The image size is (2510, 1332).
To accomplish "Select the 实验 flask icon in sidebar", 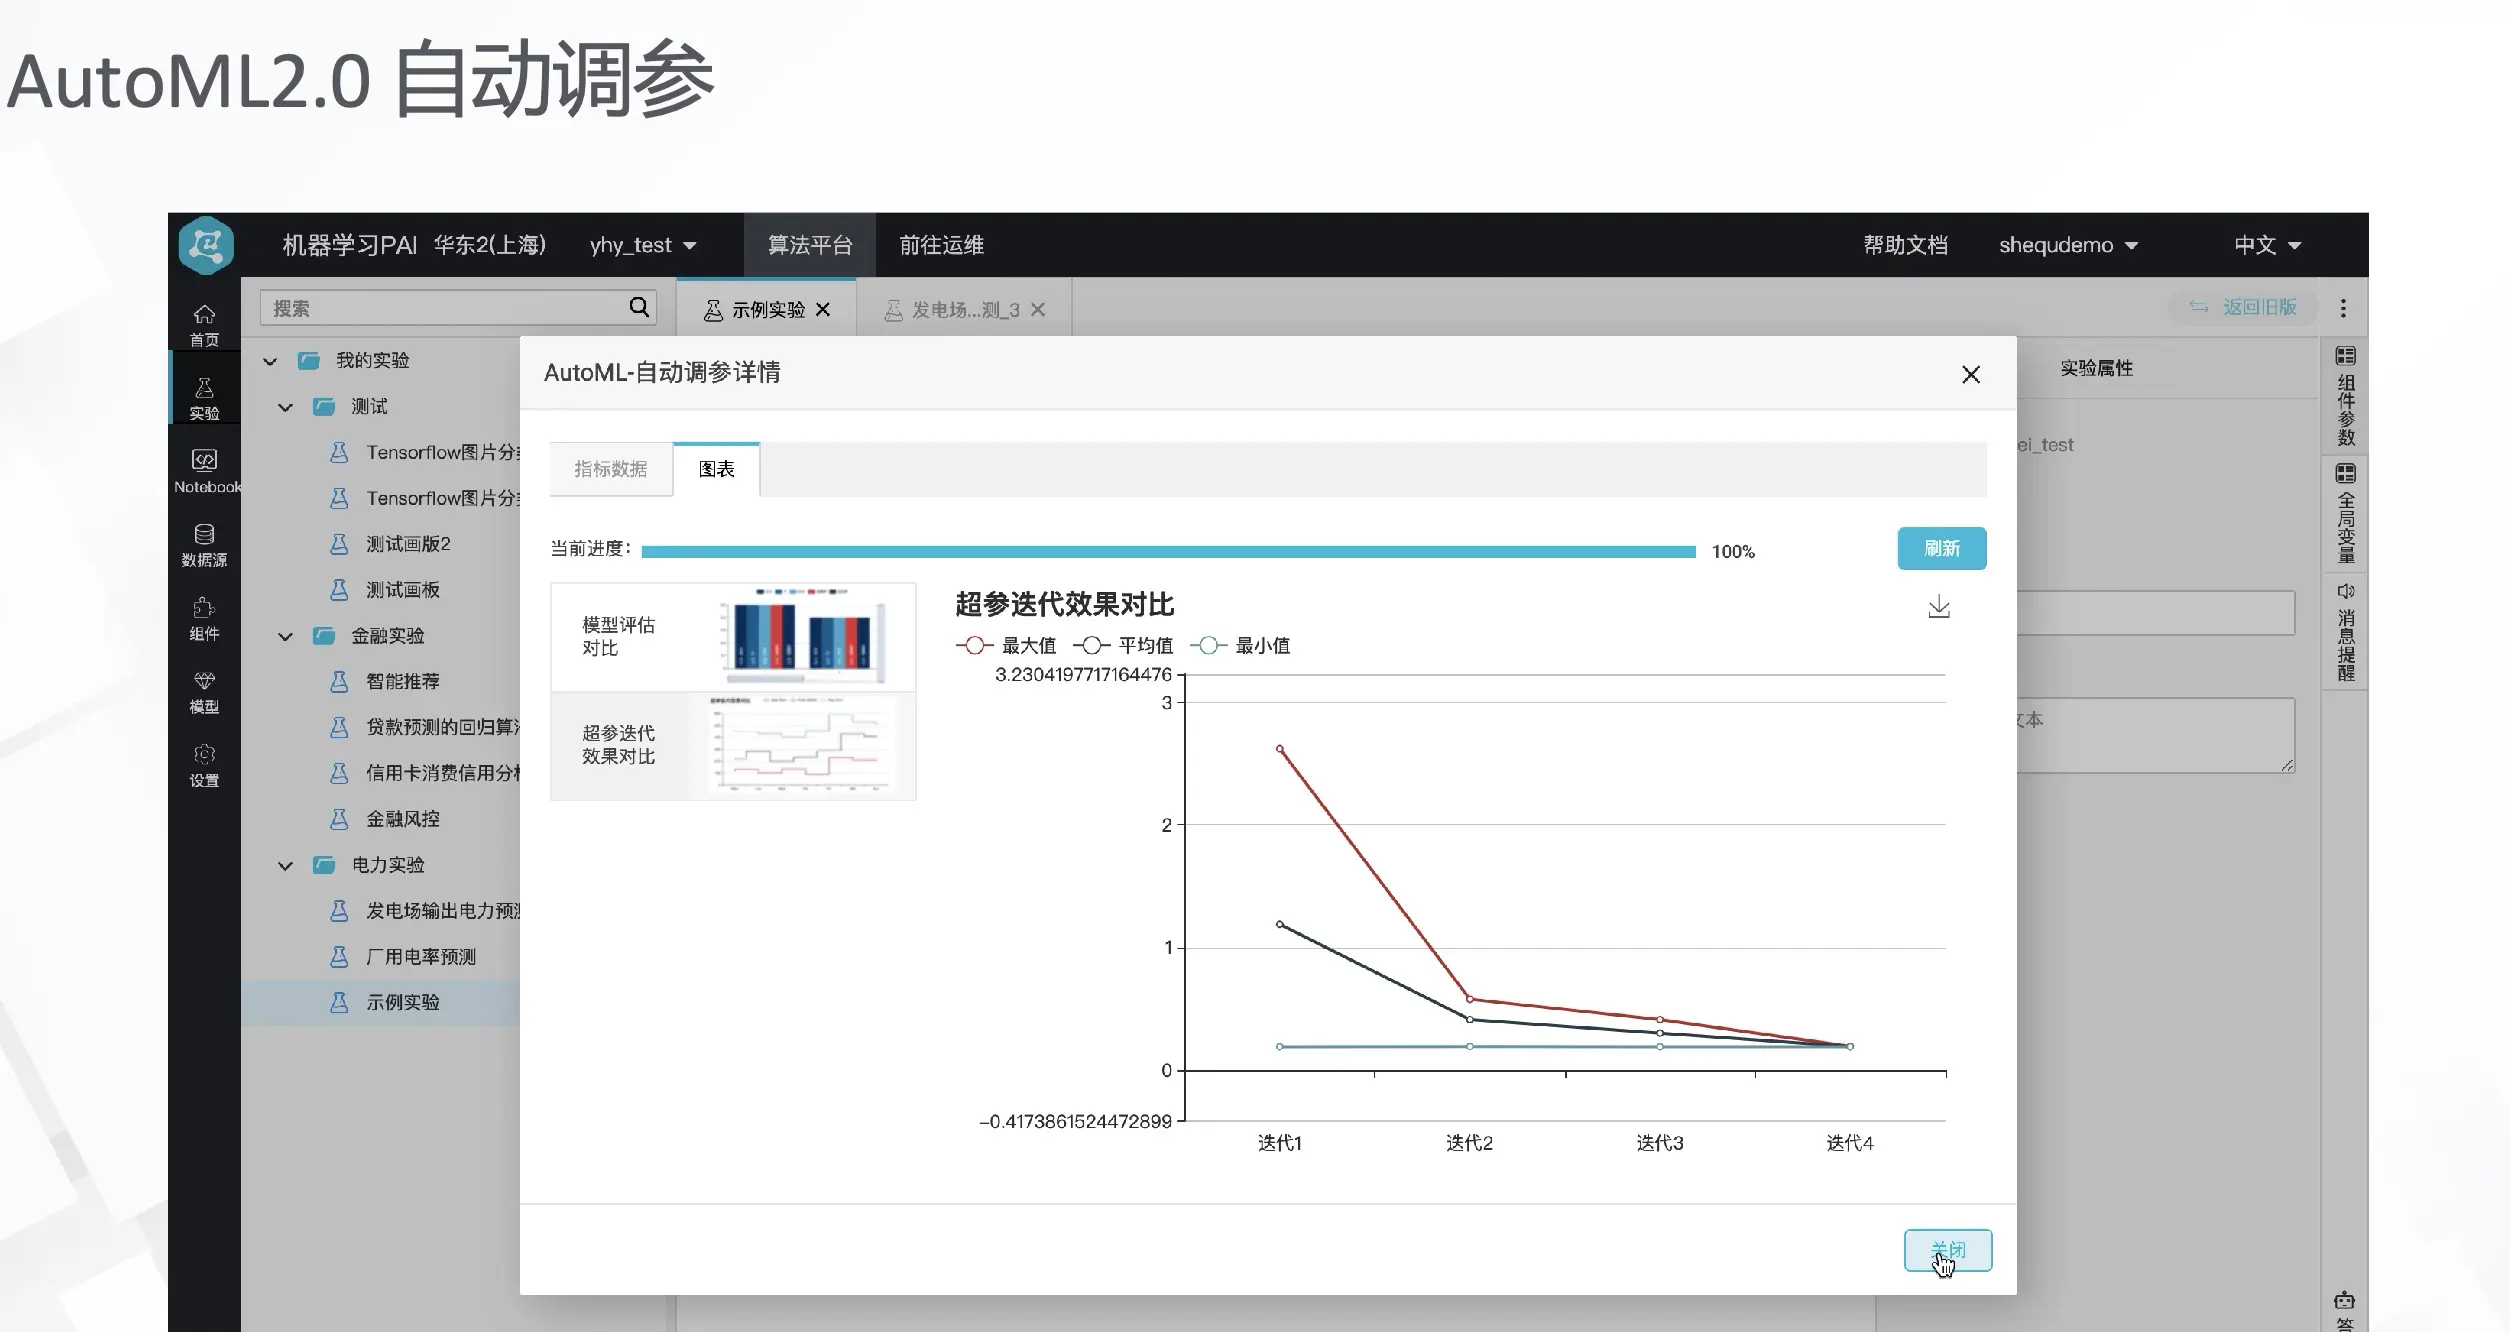I will (204, 390).
